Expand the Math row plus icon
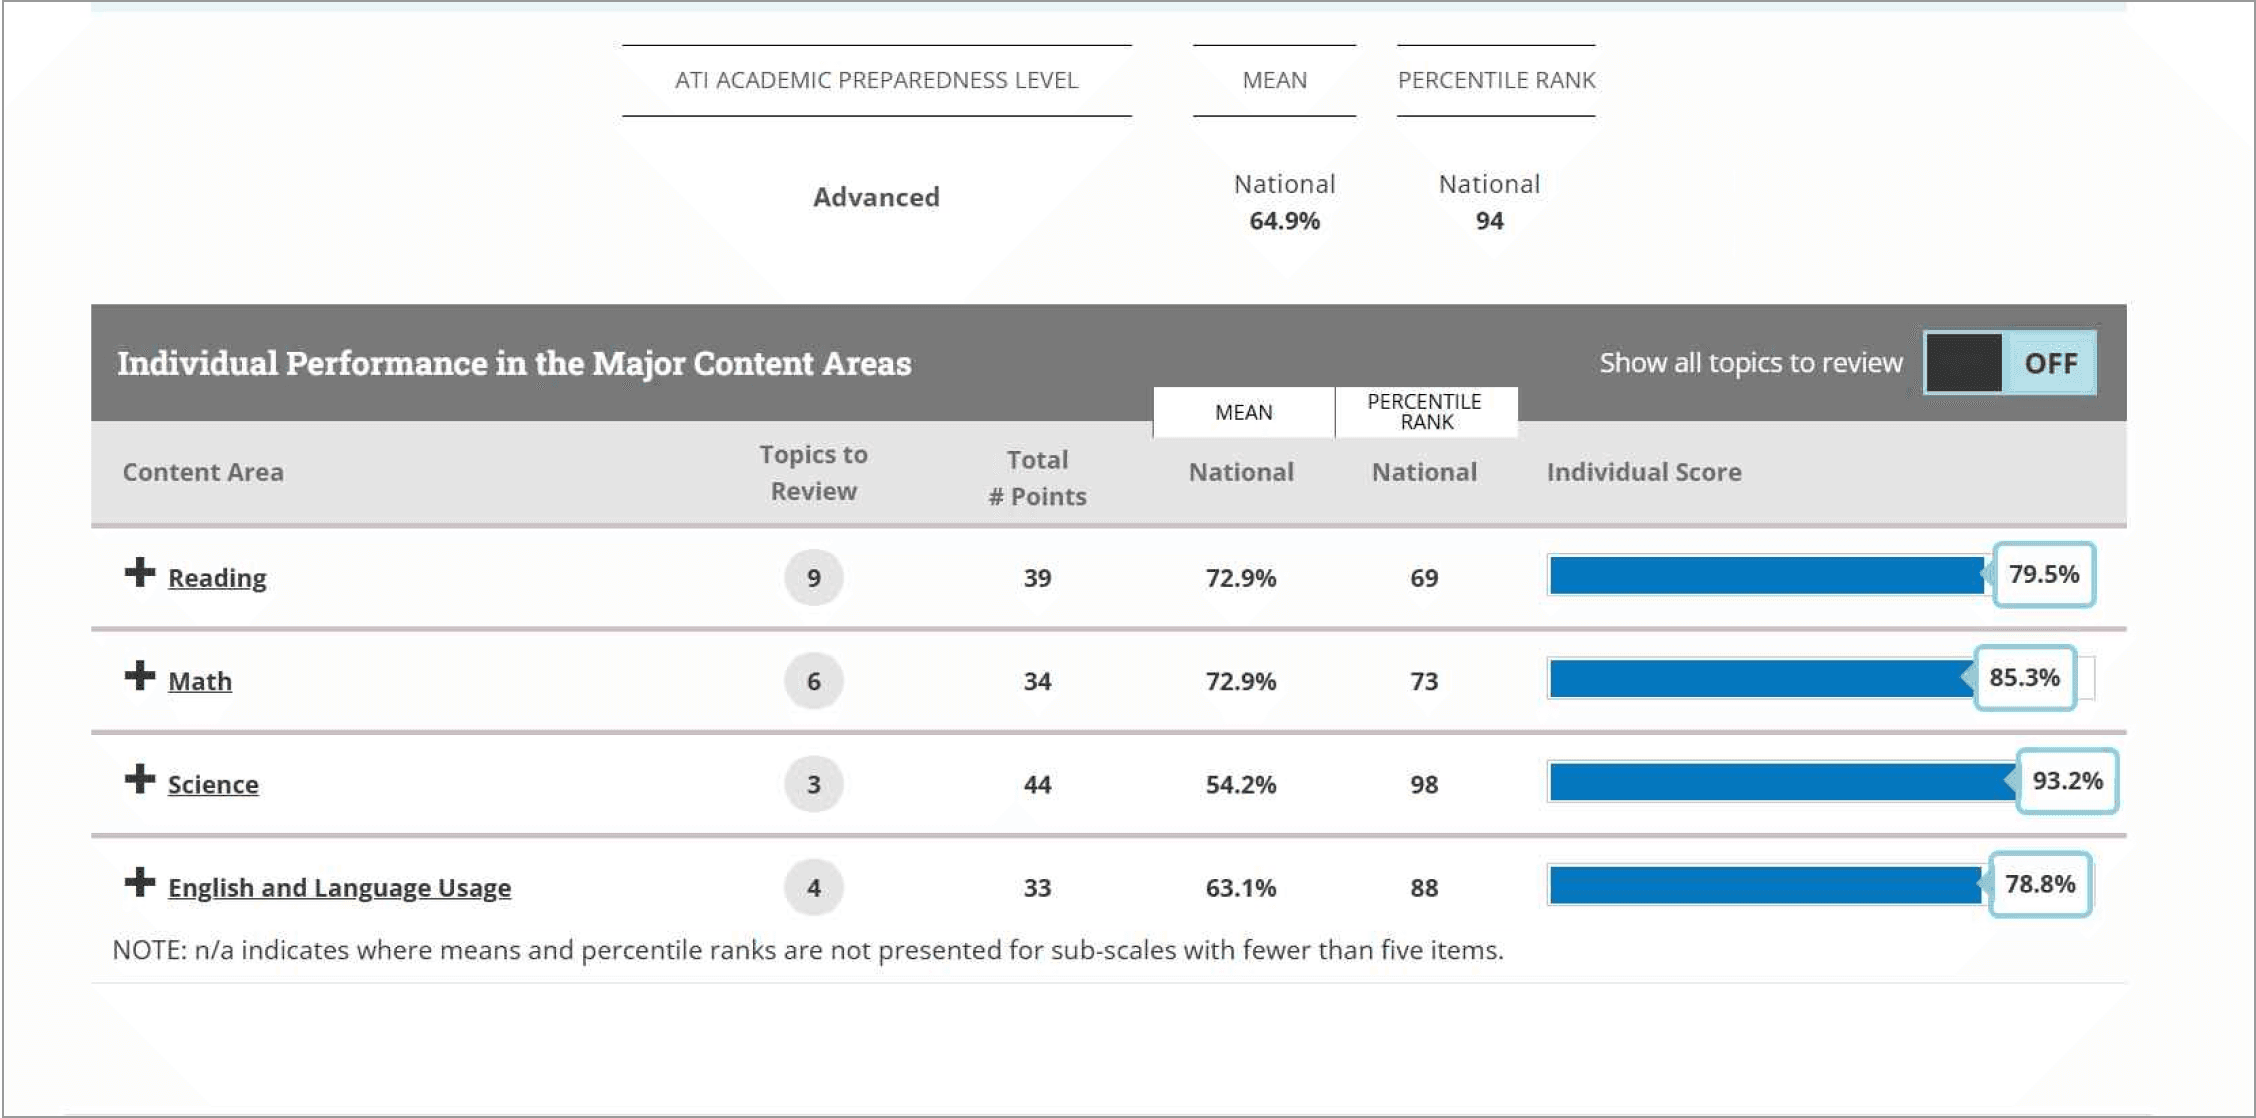The image size is (2256, 1118). pos(140,676)
